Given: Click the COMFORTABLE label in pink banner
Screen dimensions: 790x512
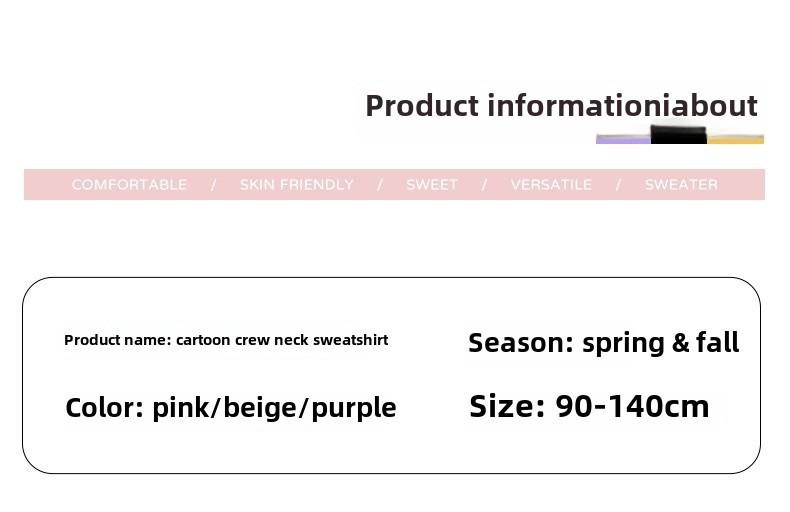Looking at the screenshot, I should (129, 184).
